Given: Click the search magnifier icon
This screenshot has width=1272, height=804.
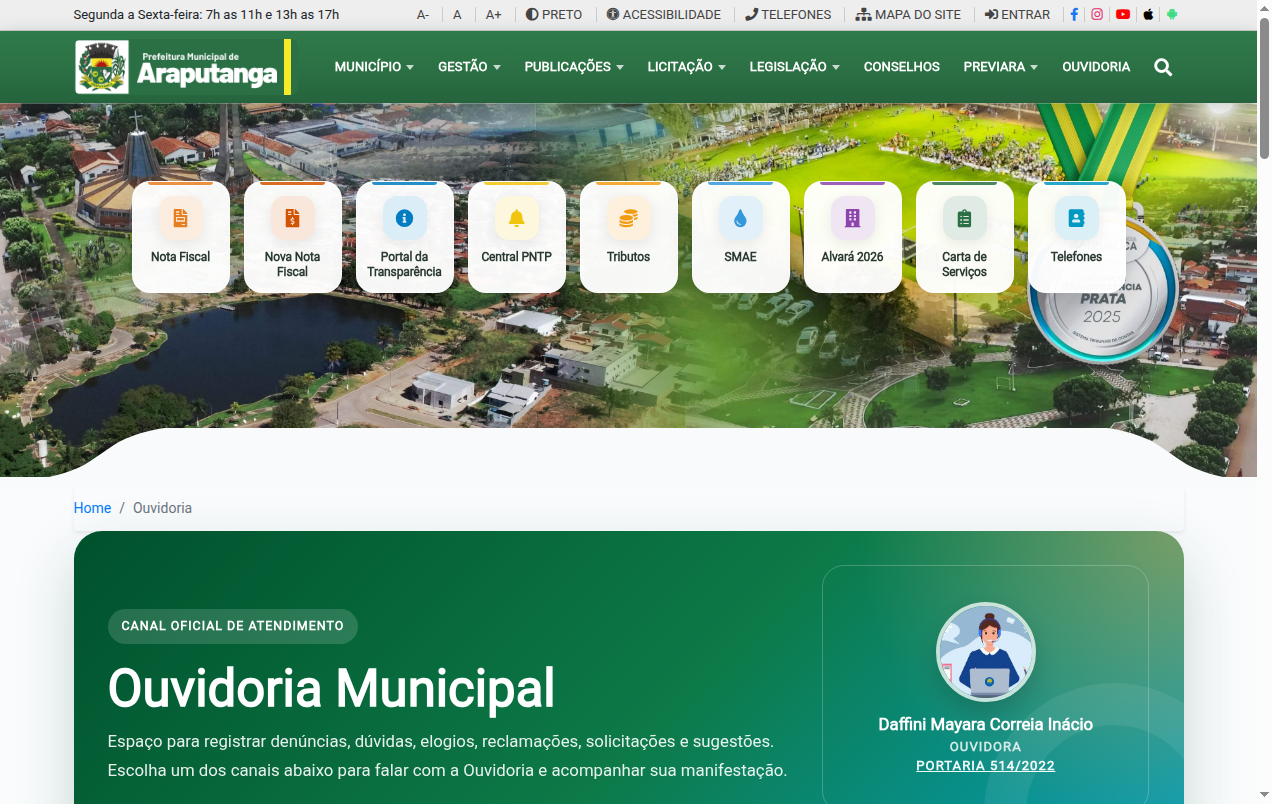Looking at the screenshot, I should click(1163, 67).
